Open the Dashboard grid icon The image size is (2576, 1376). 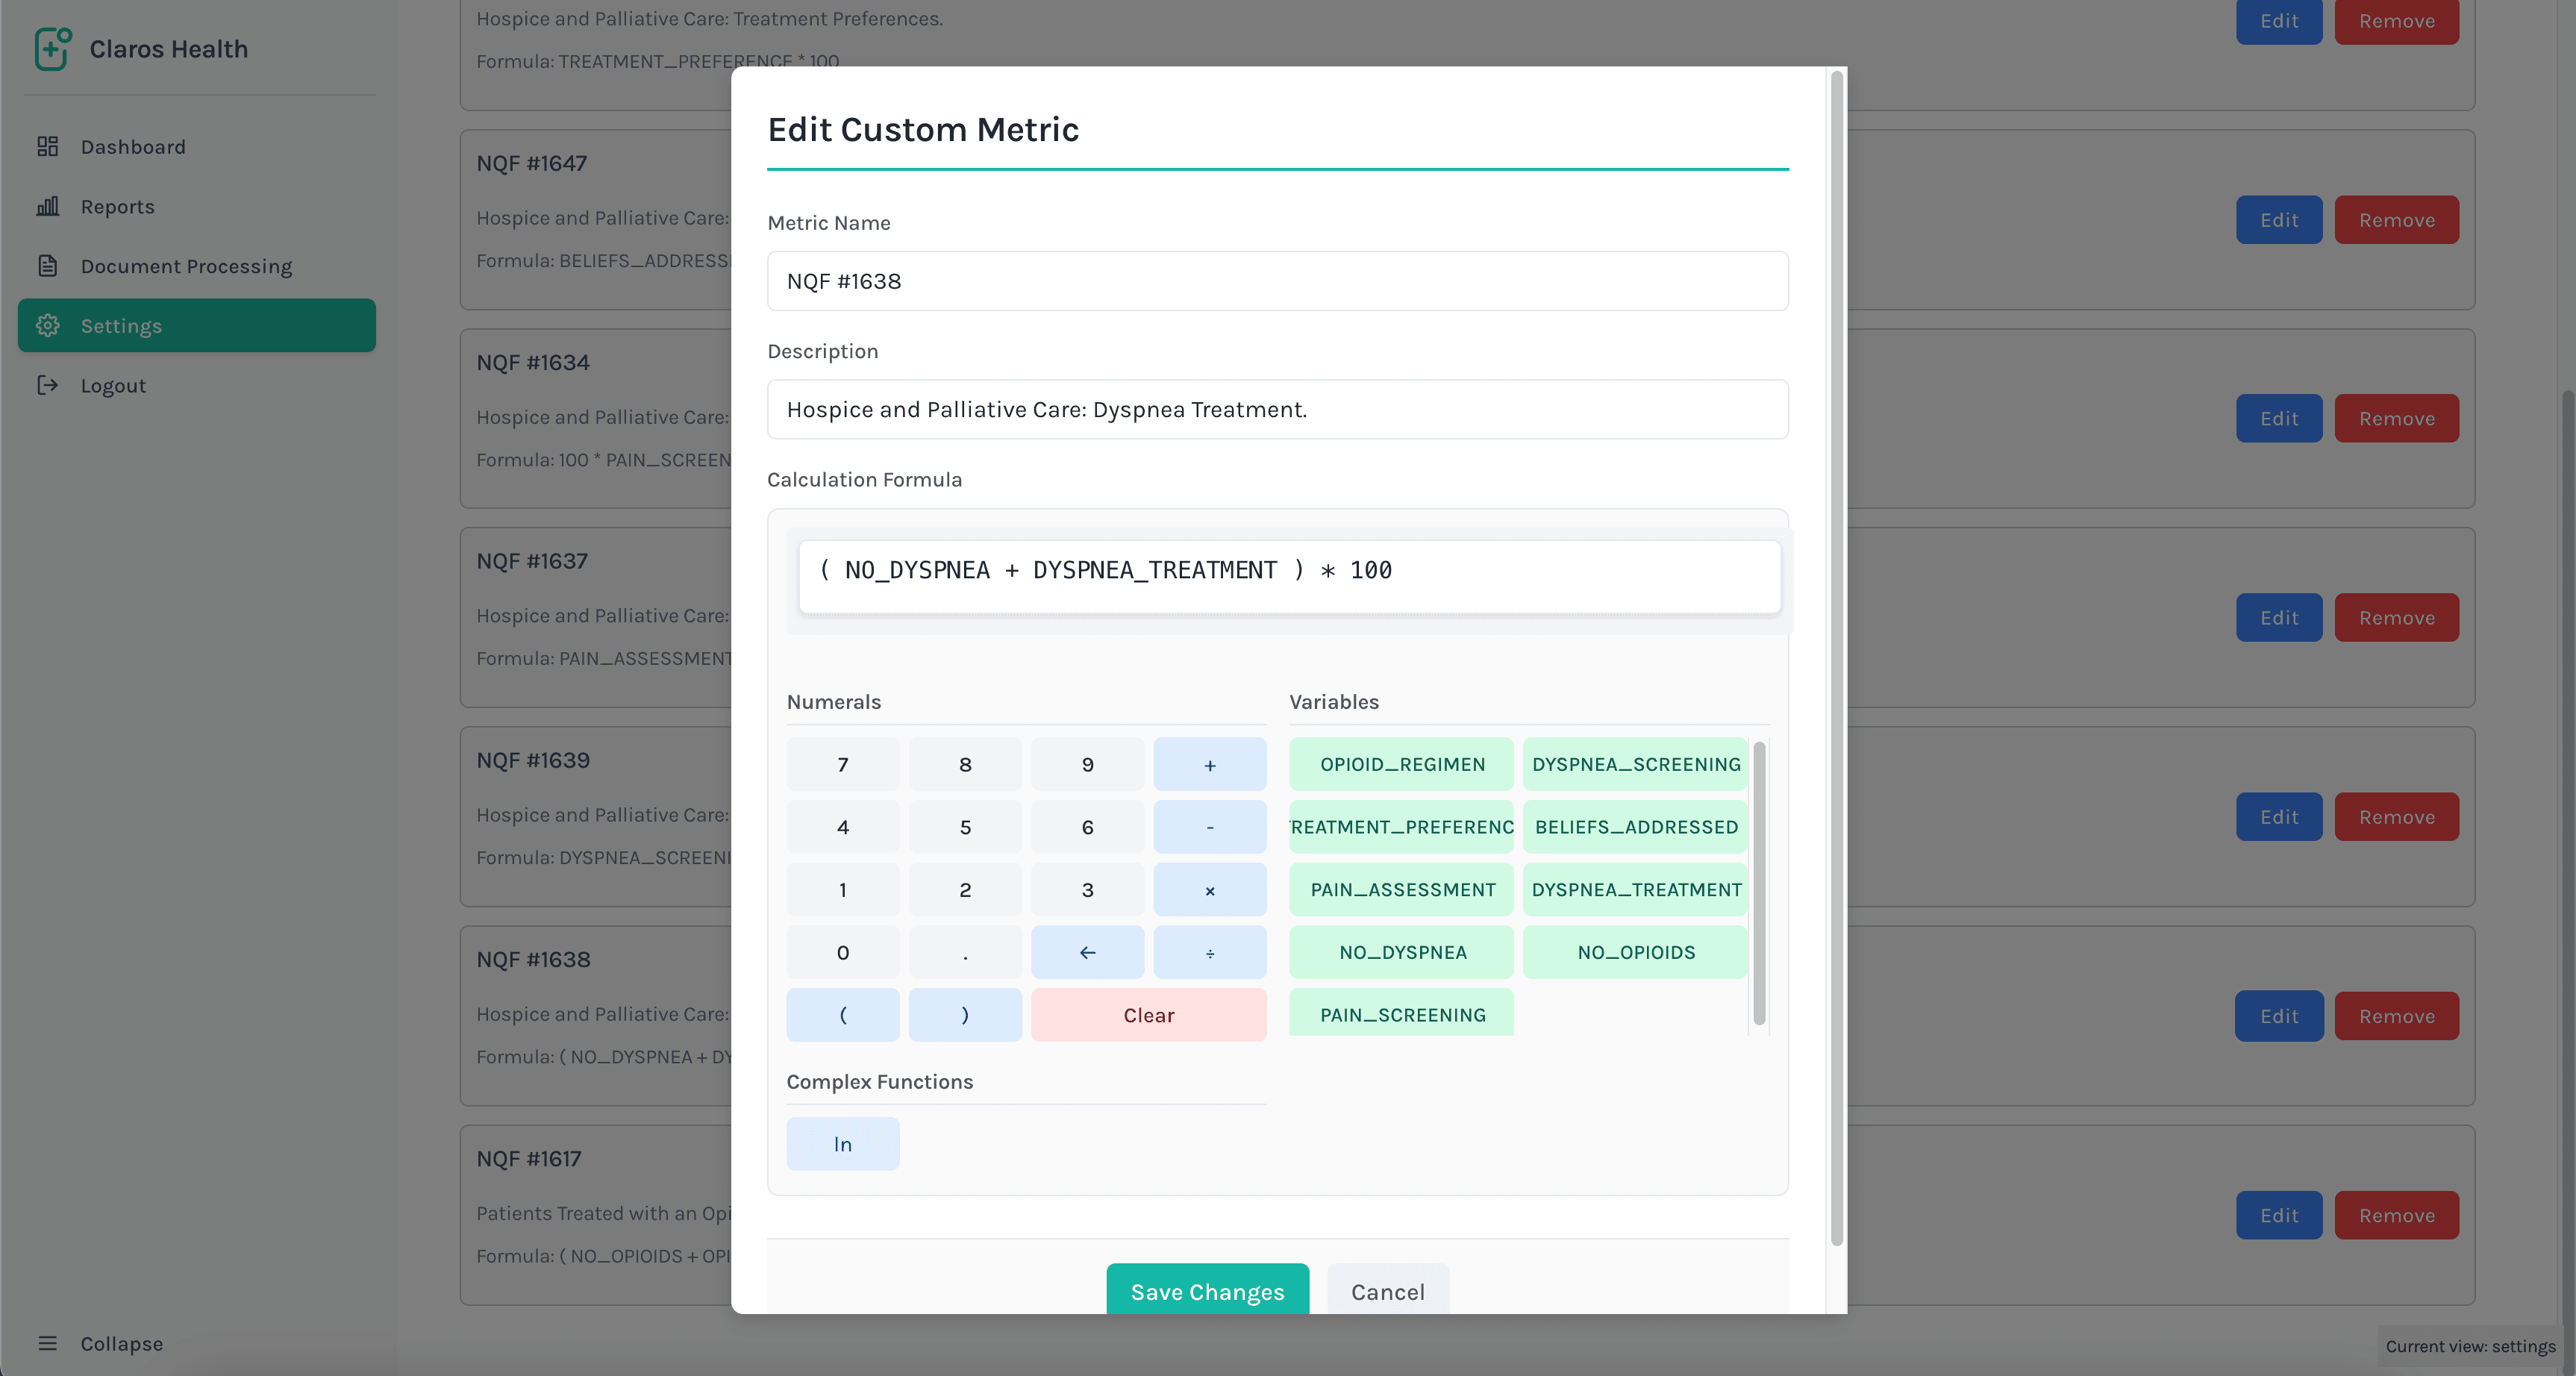(47, 147)
